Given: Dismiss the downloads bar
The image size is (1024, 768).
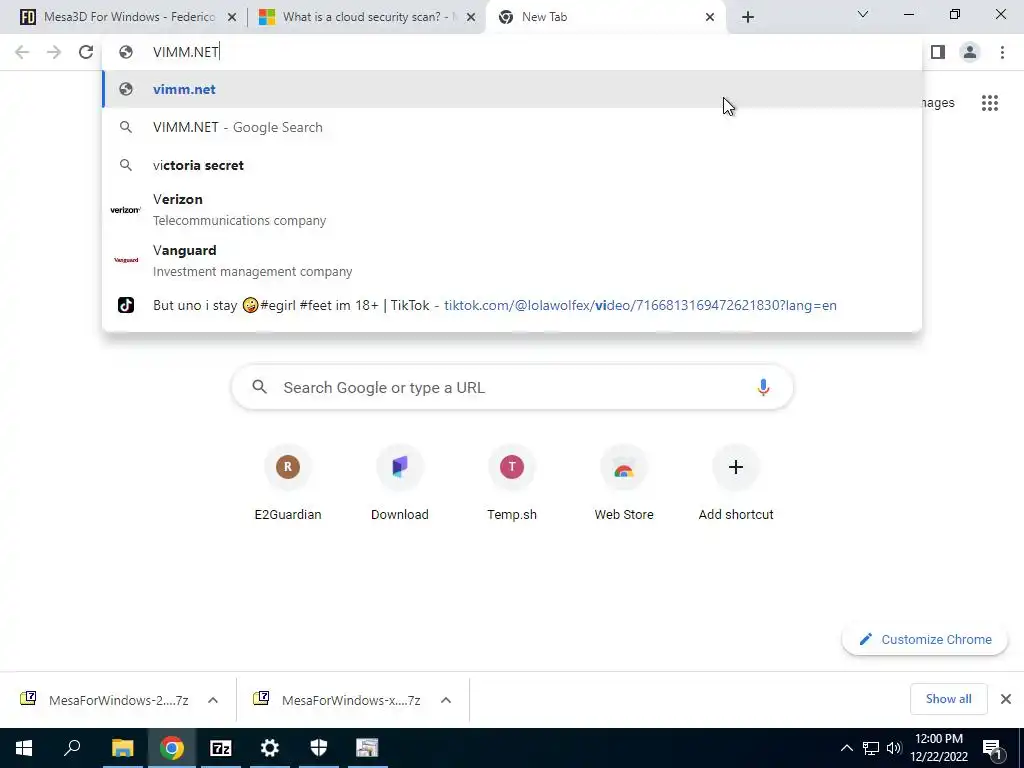Looking at the screenshot, I should pyautogui.click(x=1006, y=699).
